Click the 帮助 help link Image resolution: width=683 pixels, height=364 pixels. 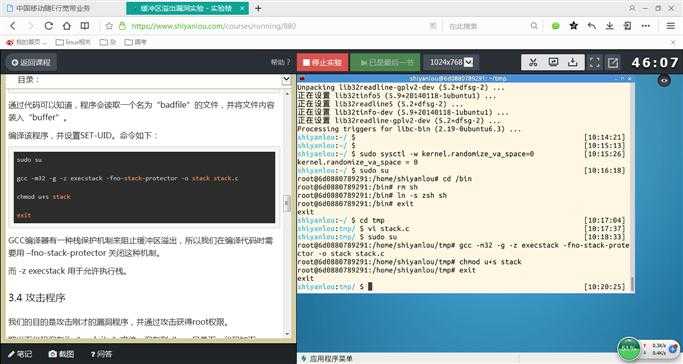[x=281, y=62]
